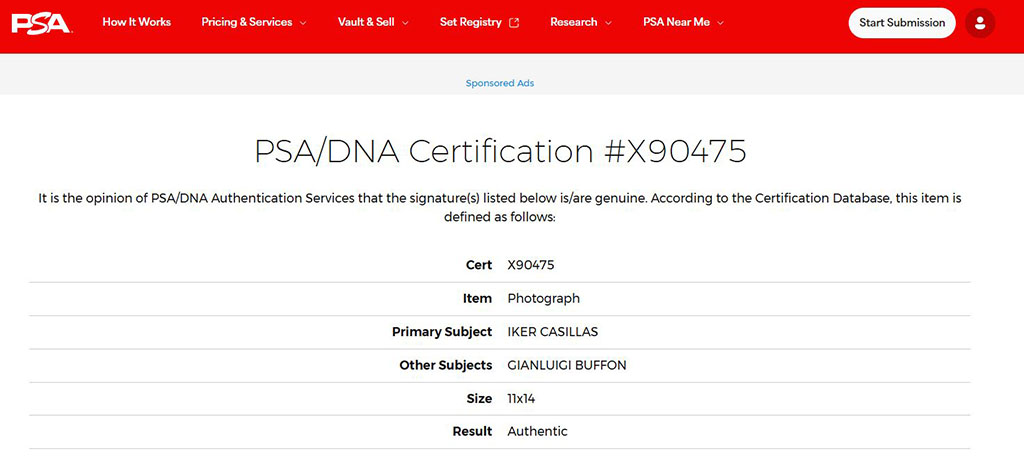Click the Pricing & Services menu label

(x=246, y=22)
